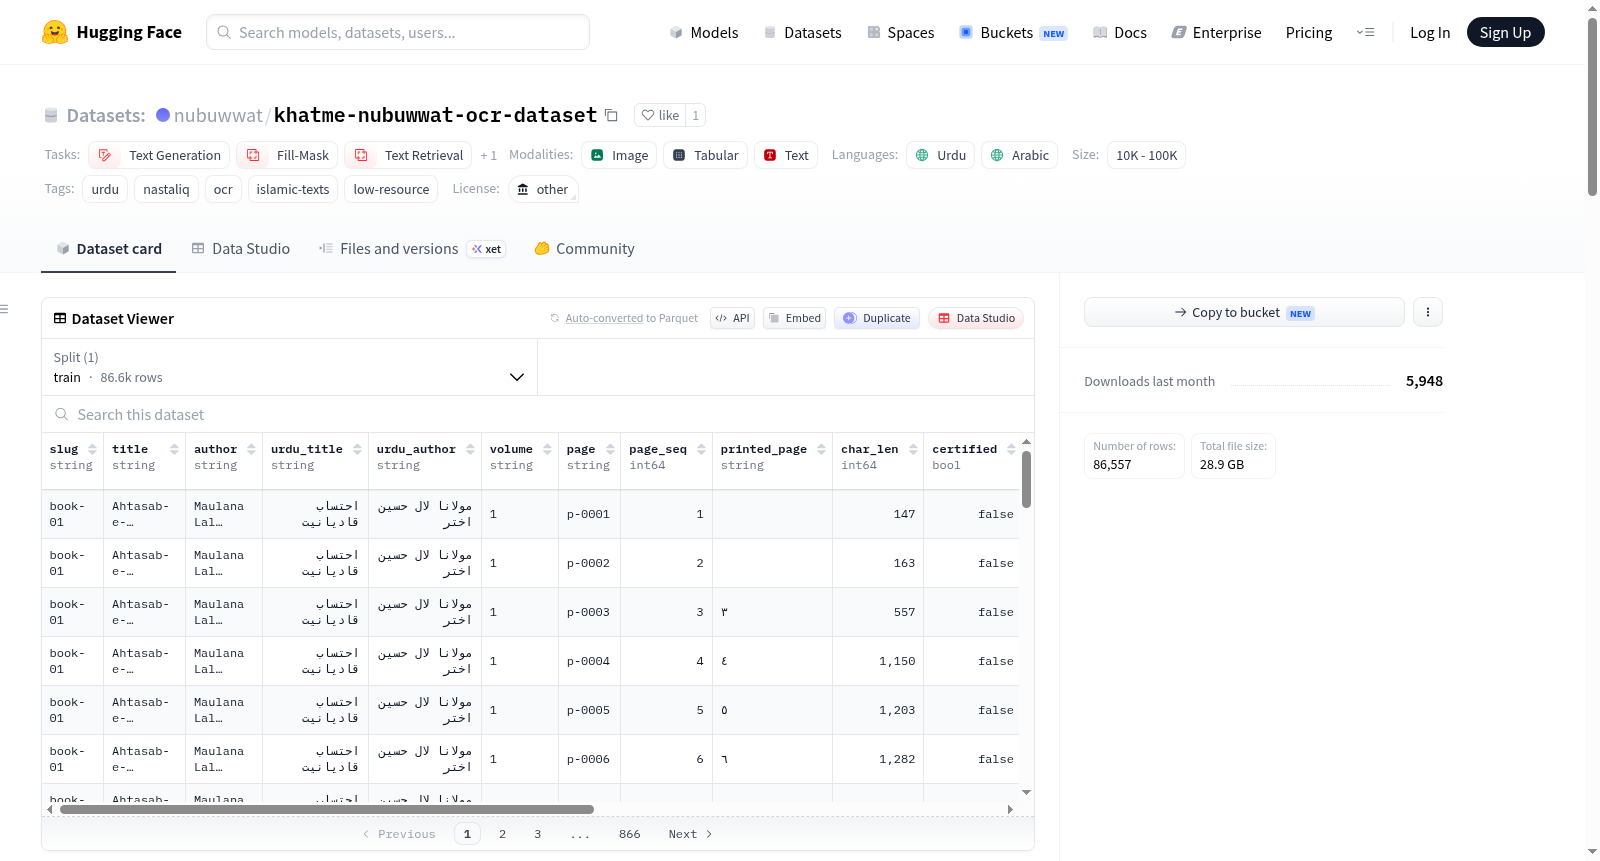Click the islamic-texts tag
The height and width of the screenshot is (861, 1600).
[293, 189]
